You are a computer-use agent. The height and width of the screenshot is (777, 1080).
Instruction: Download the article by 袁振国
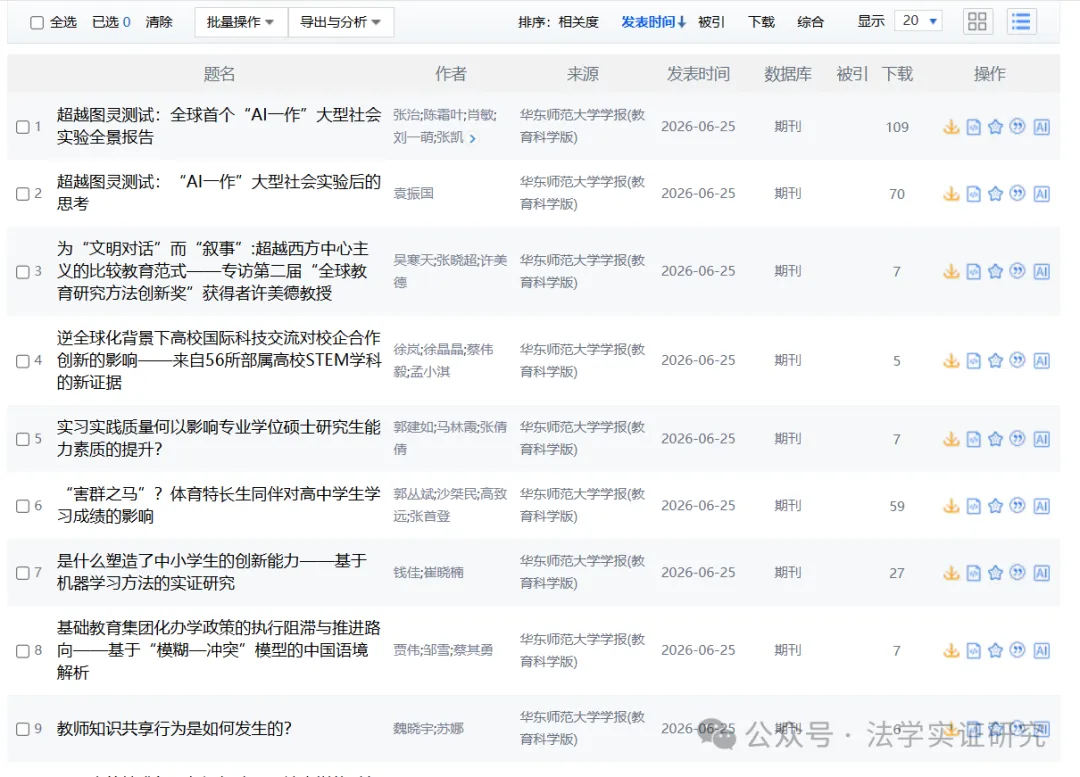(x=951, y=194)
